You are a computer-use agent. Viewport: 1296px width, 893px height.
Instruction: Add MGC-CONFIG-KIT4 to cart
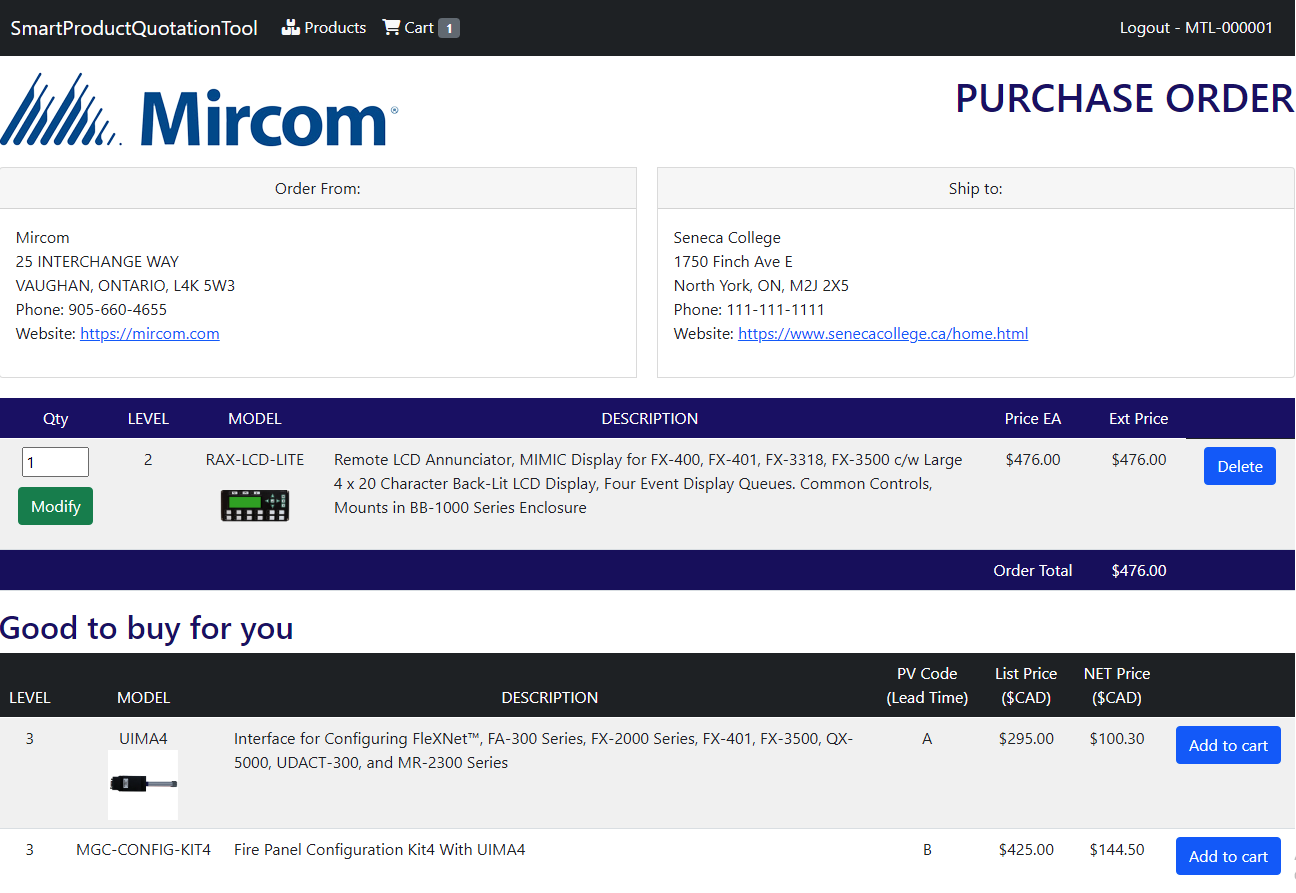coord(1228,856)
